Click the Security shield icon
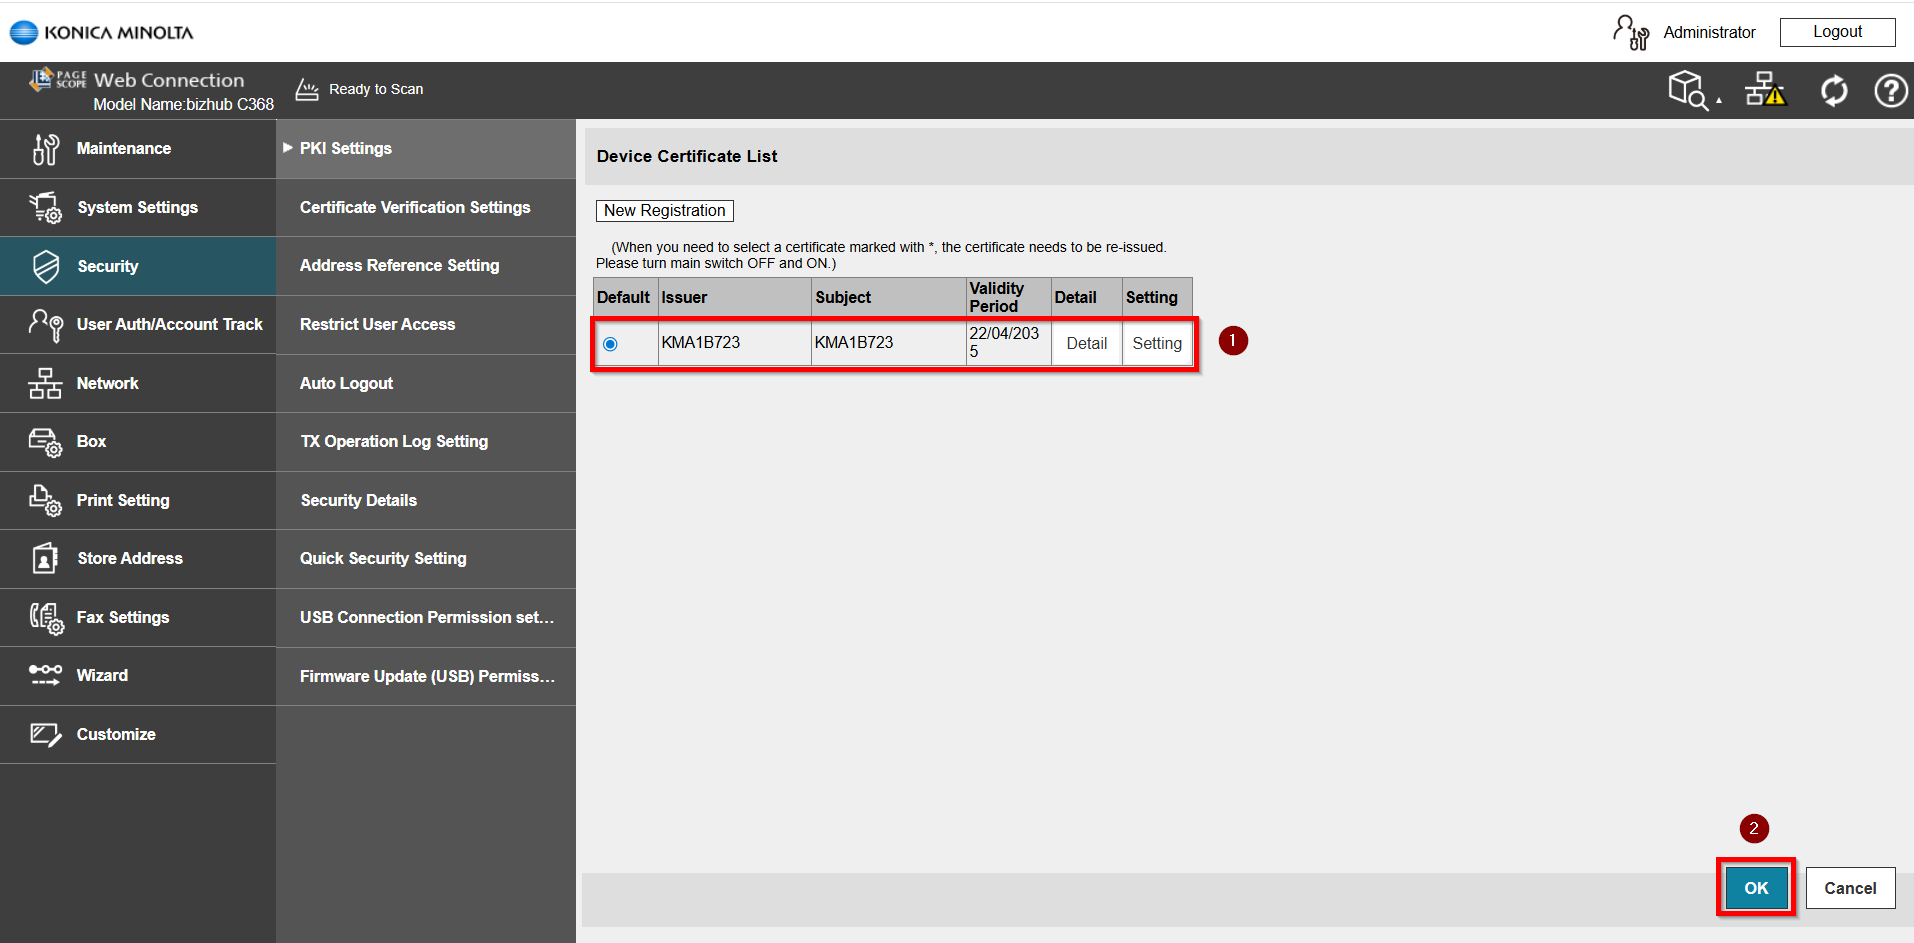 pos(45,266)
